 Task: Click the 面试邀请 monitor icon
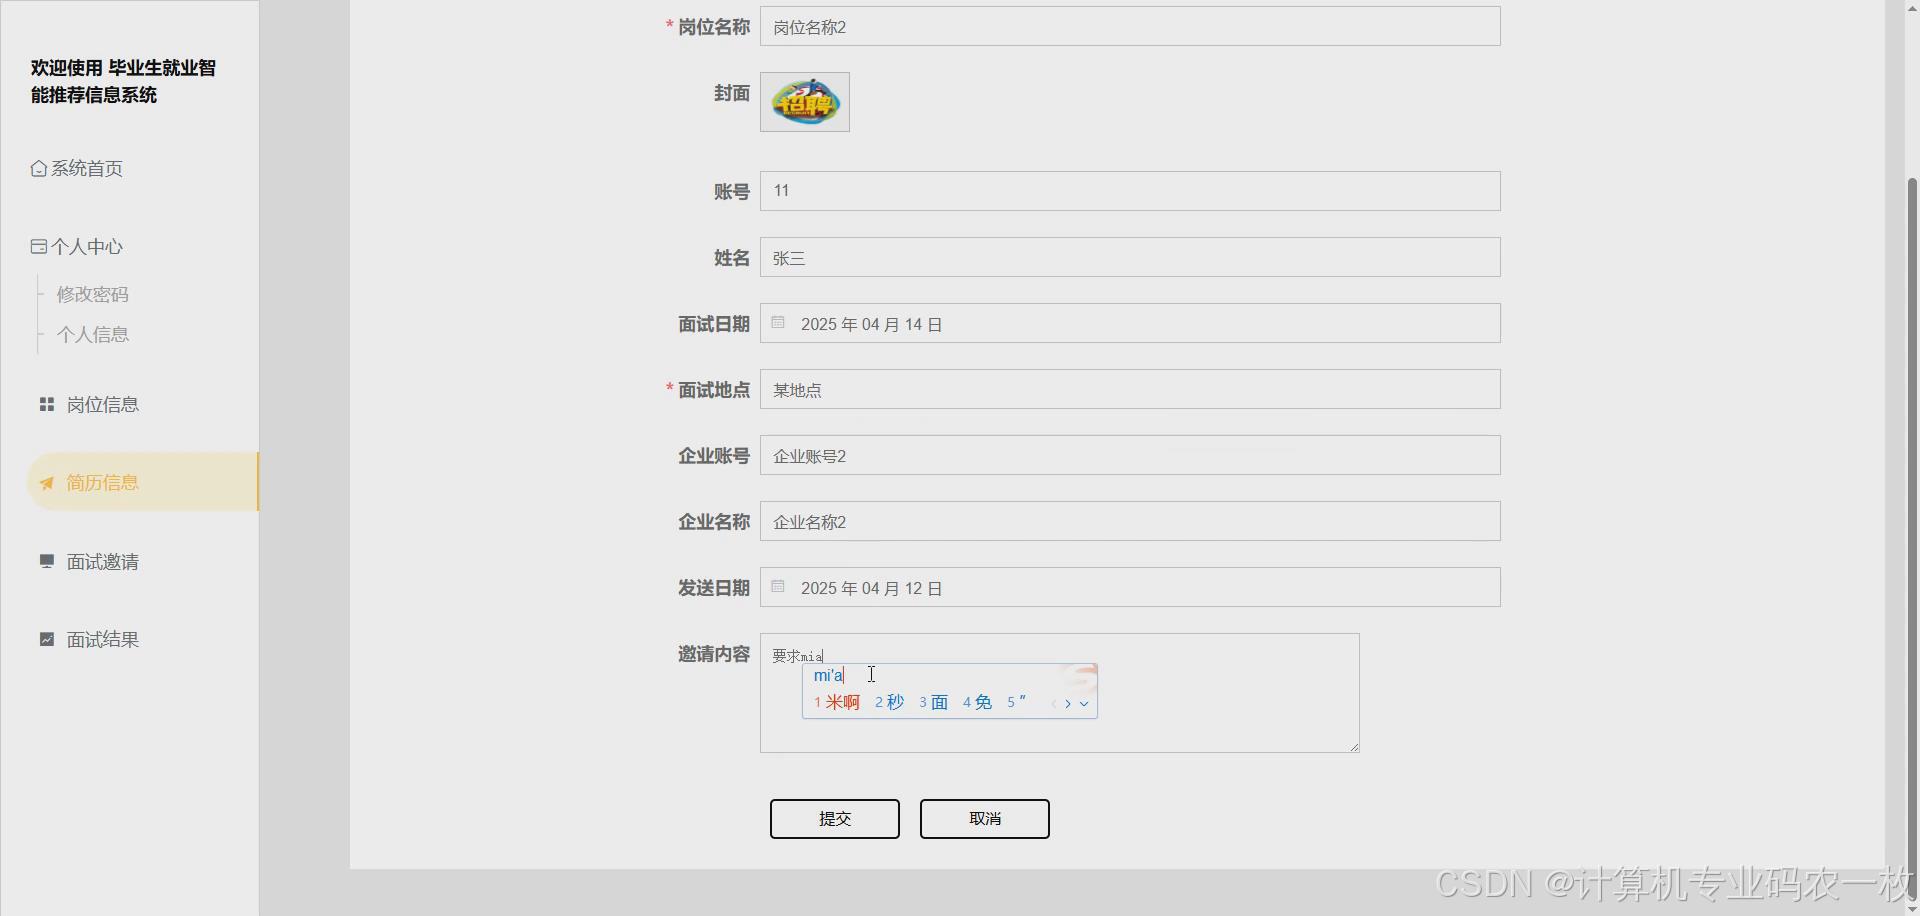46,561
